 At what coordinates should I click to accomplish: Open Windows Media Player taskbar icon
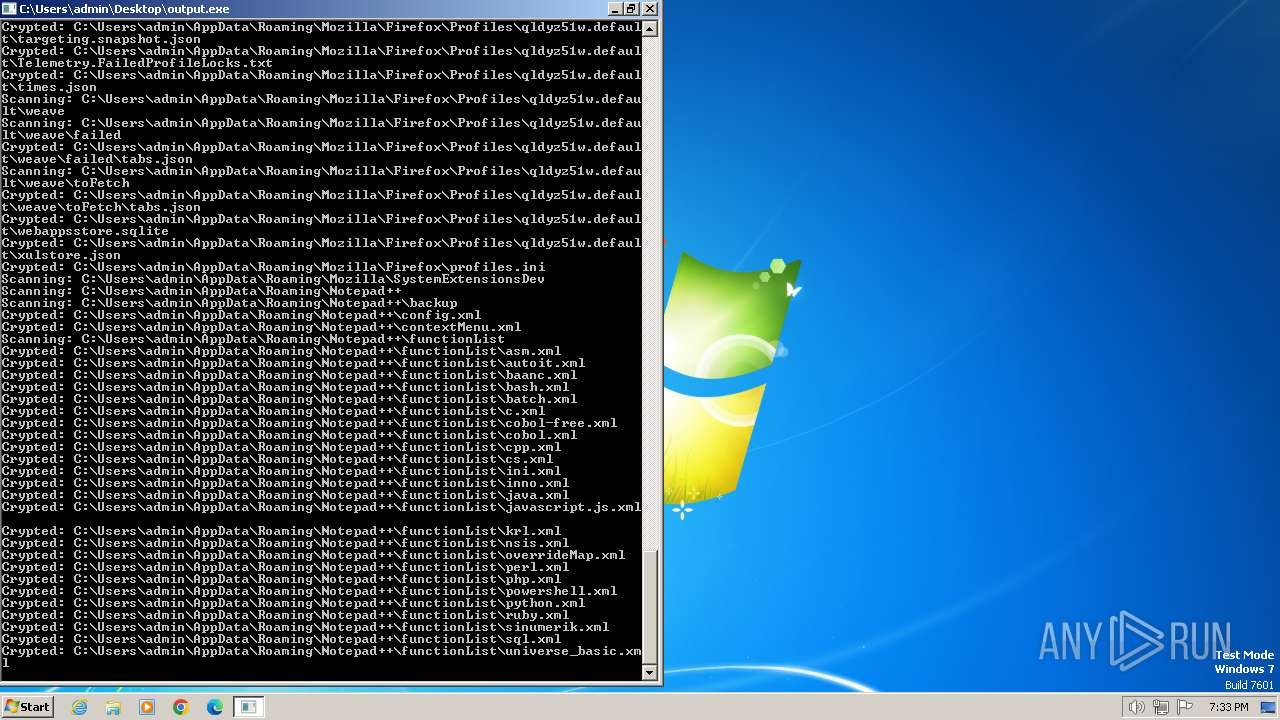tap(147, 707)
